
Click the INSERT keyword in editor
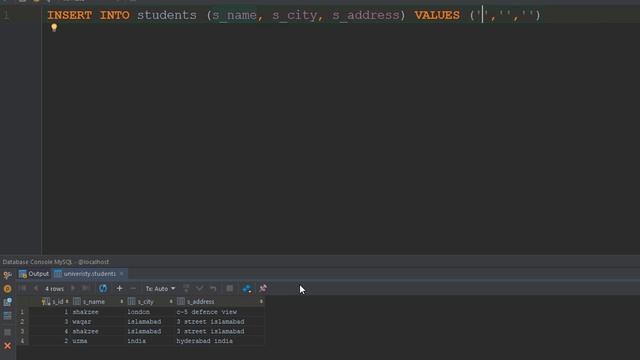[69, 15]
